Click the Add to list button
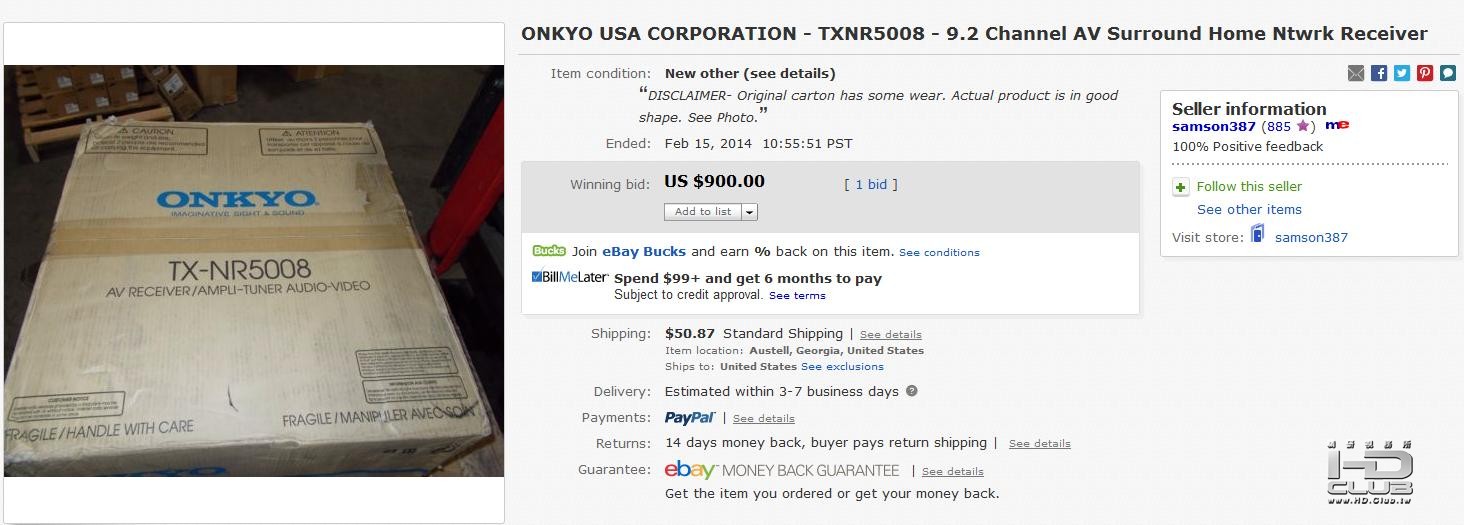The width and height of the screenshot is (1464, 525). coord(703,212)
